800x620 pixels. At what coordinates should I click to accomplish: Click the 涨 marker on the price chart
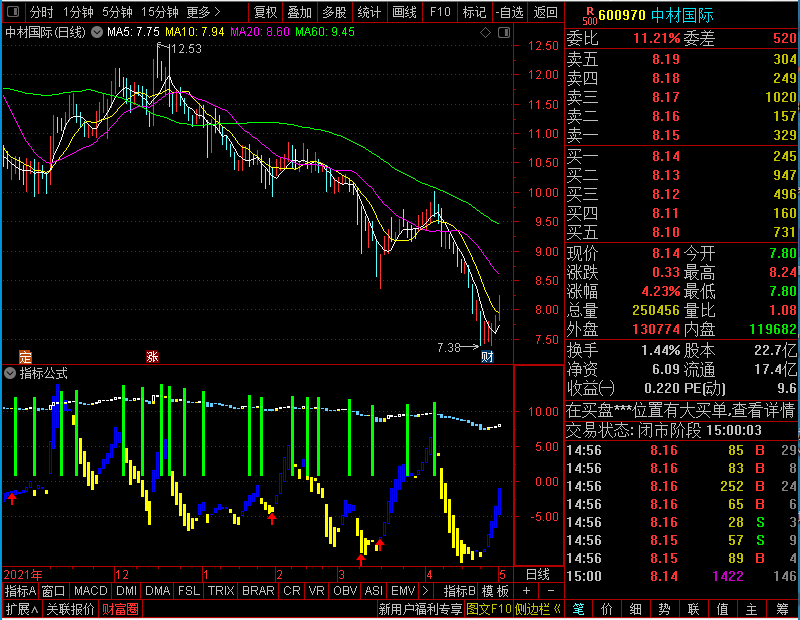(x=152, y=356)
